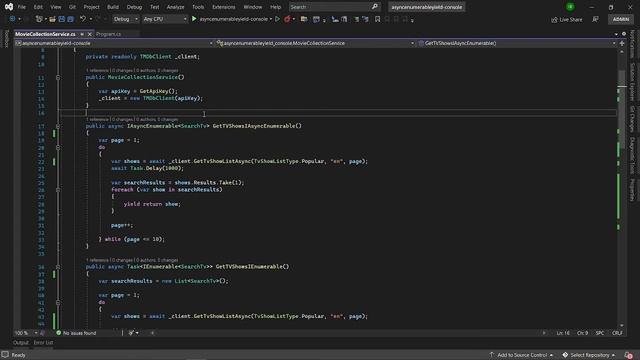Click the navigate backward button in toolbar
This screenshot has width=640, height=360.
pyautogui.click(x=12, y=19)
